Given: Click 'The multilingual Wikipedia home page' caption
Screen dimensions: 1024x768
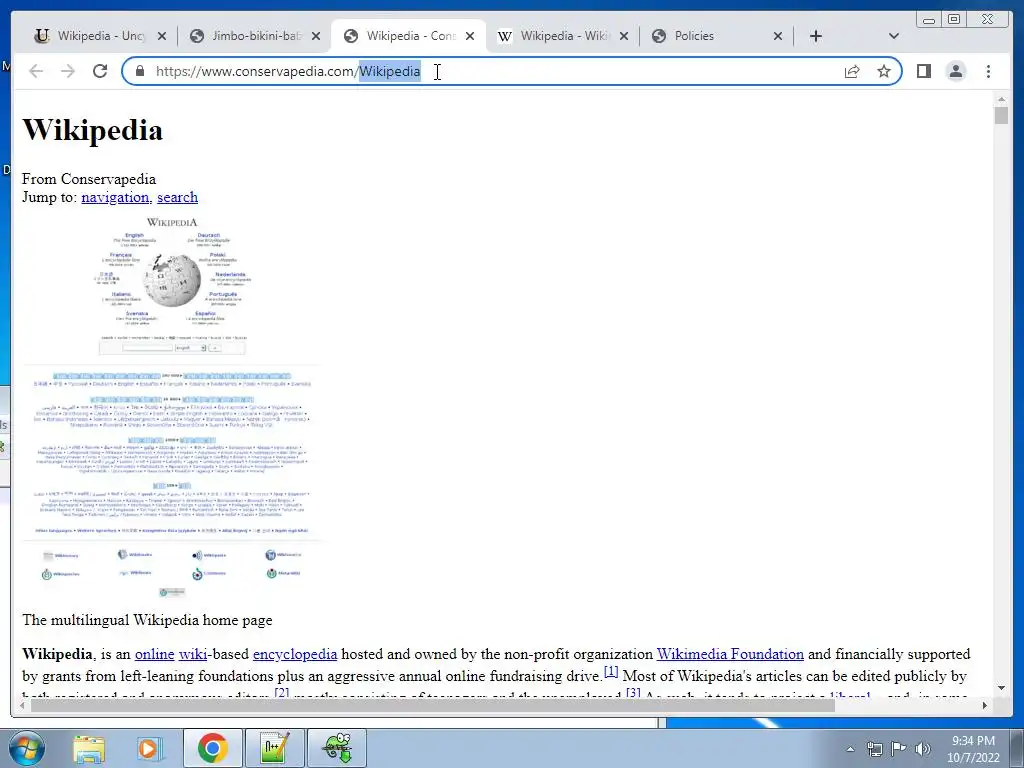Looking at the screenshot, I should point(148,620).
